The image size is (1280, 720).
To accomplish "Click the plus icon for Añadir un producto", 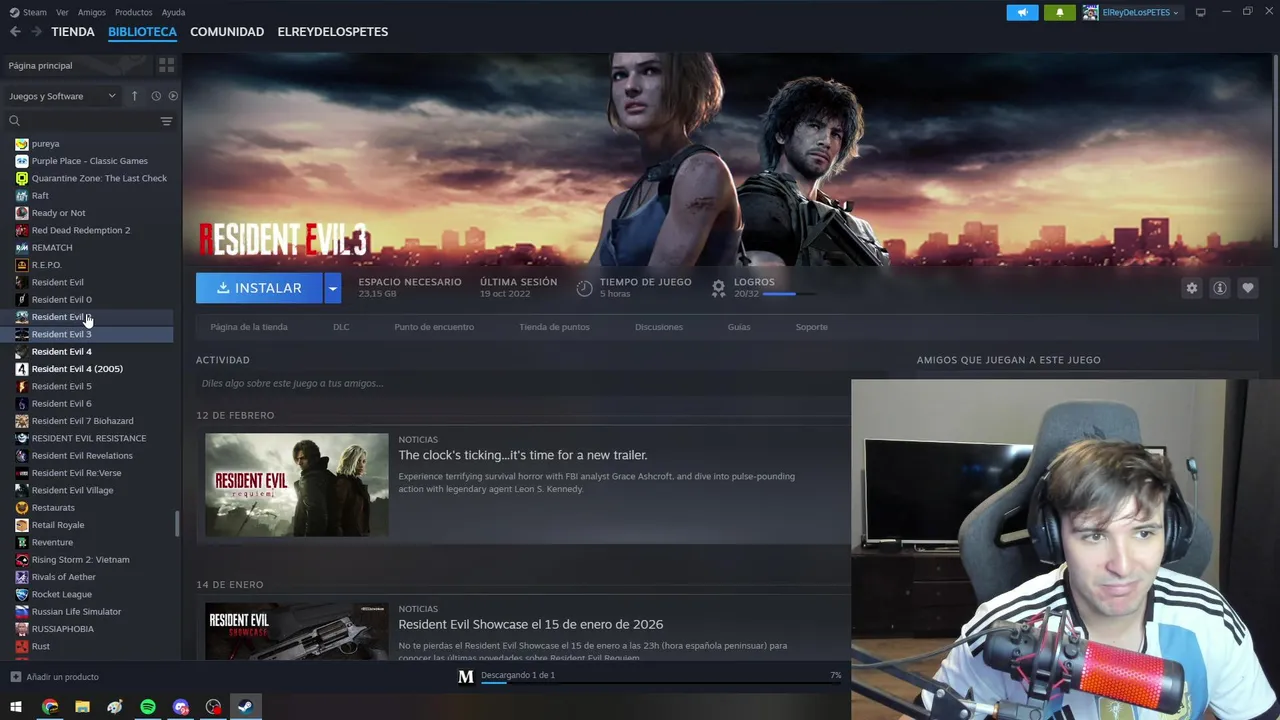I will pos(15,677).
